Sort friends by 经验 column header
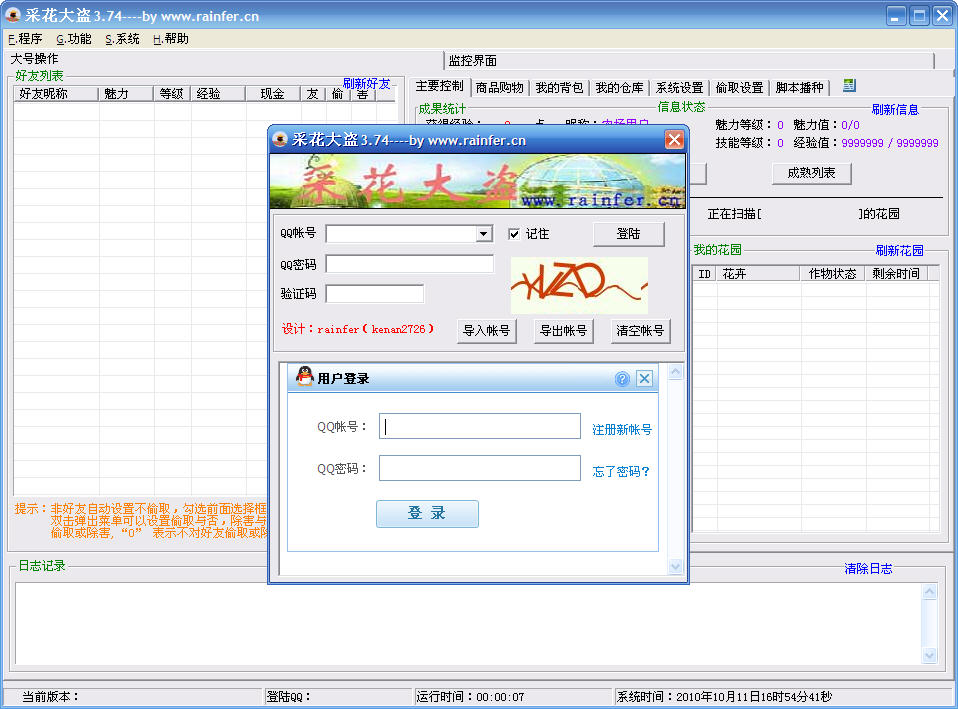 coord(218,94)
